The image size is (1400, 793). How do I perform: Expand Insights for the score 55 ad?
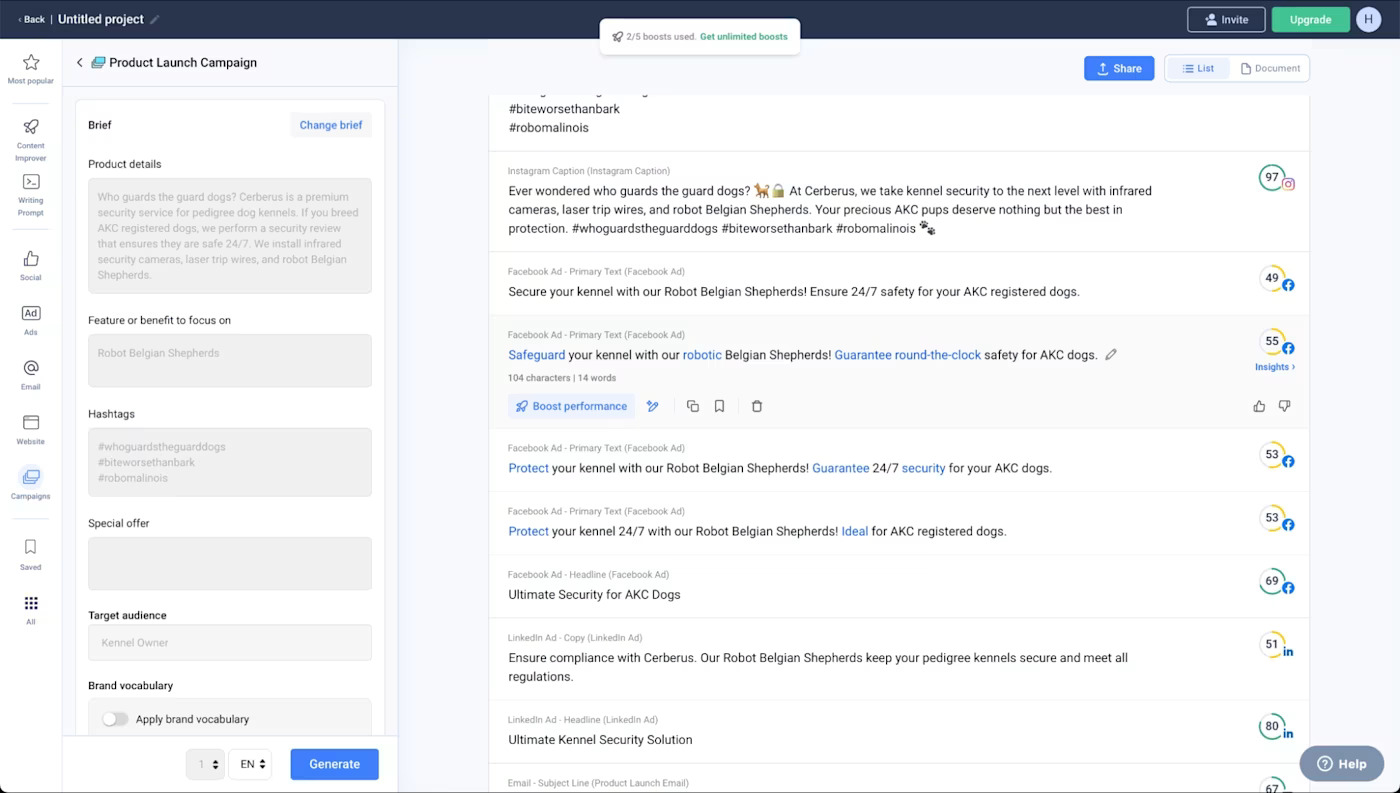point(1274,367)
